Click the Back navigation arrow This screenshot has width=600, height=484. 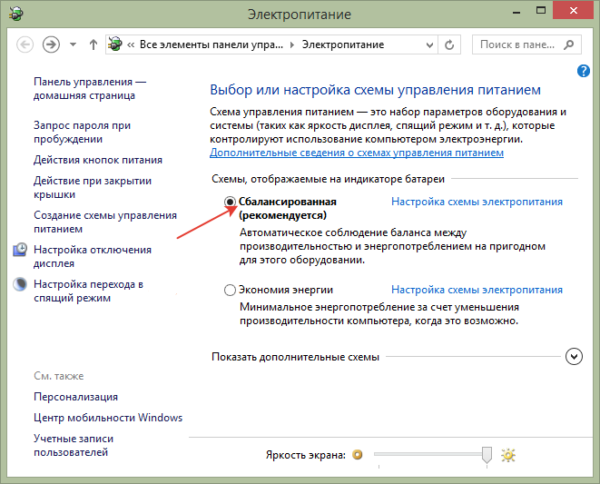[25, 45]
